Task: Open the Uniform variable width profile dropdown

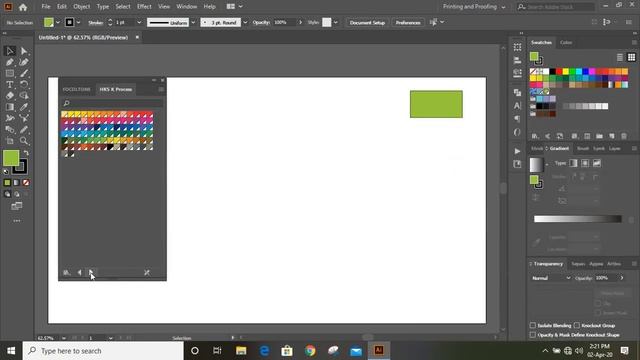Action: click(193, 22)
